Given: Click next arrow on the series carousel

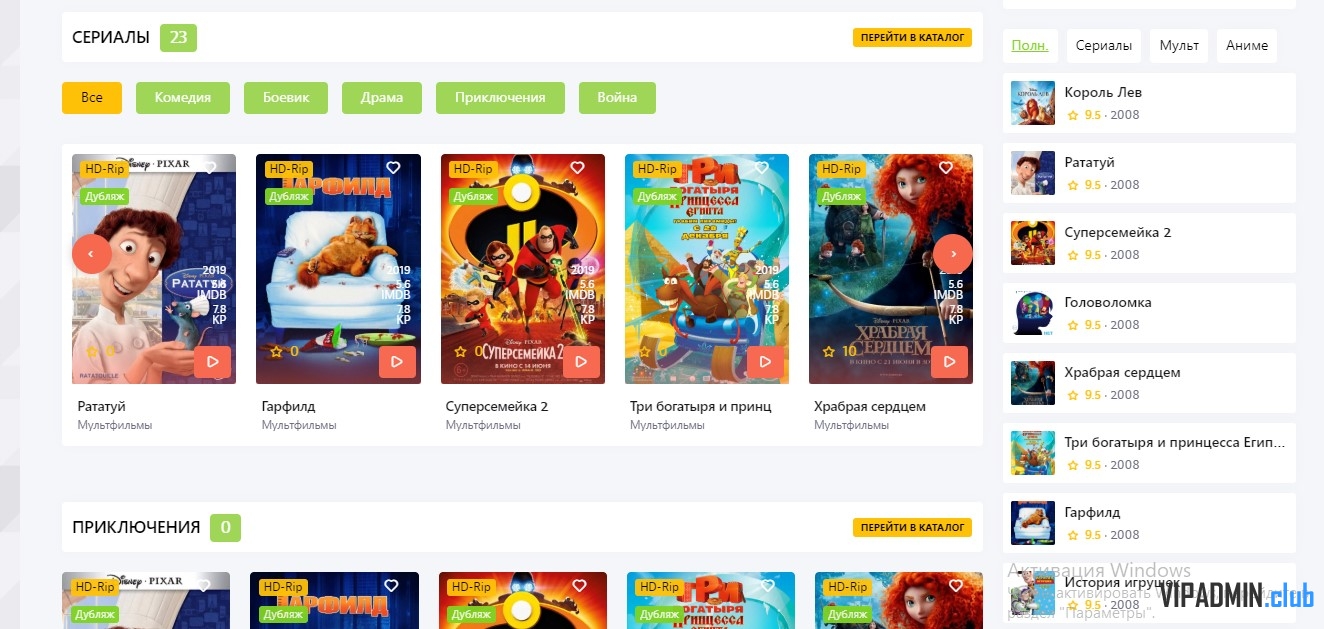Looking at the screenshot, I should 953,254.
